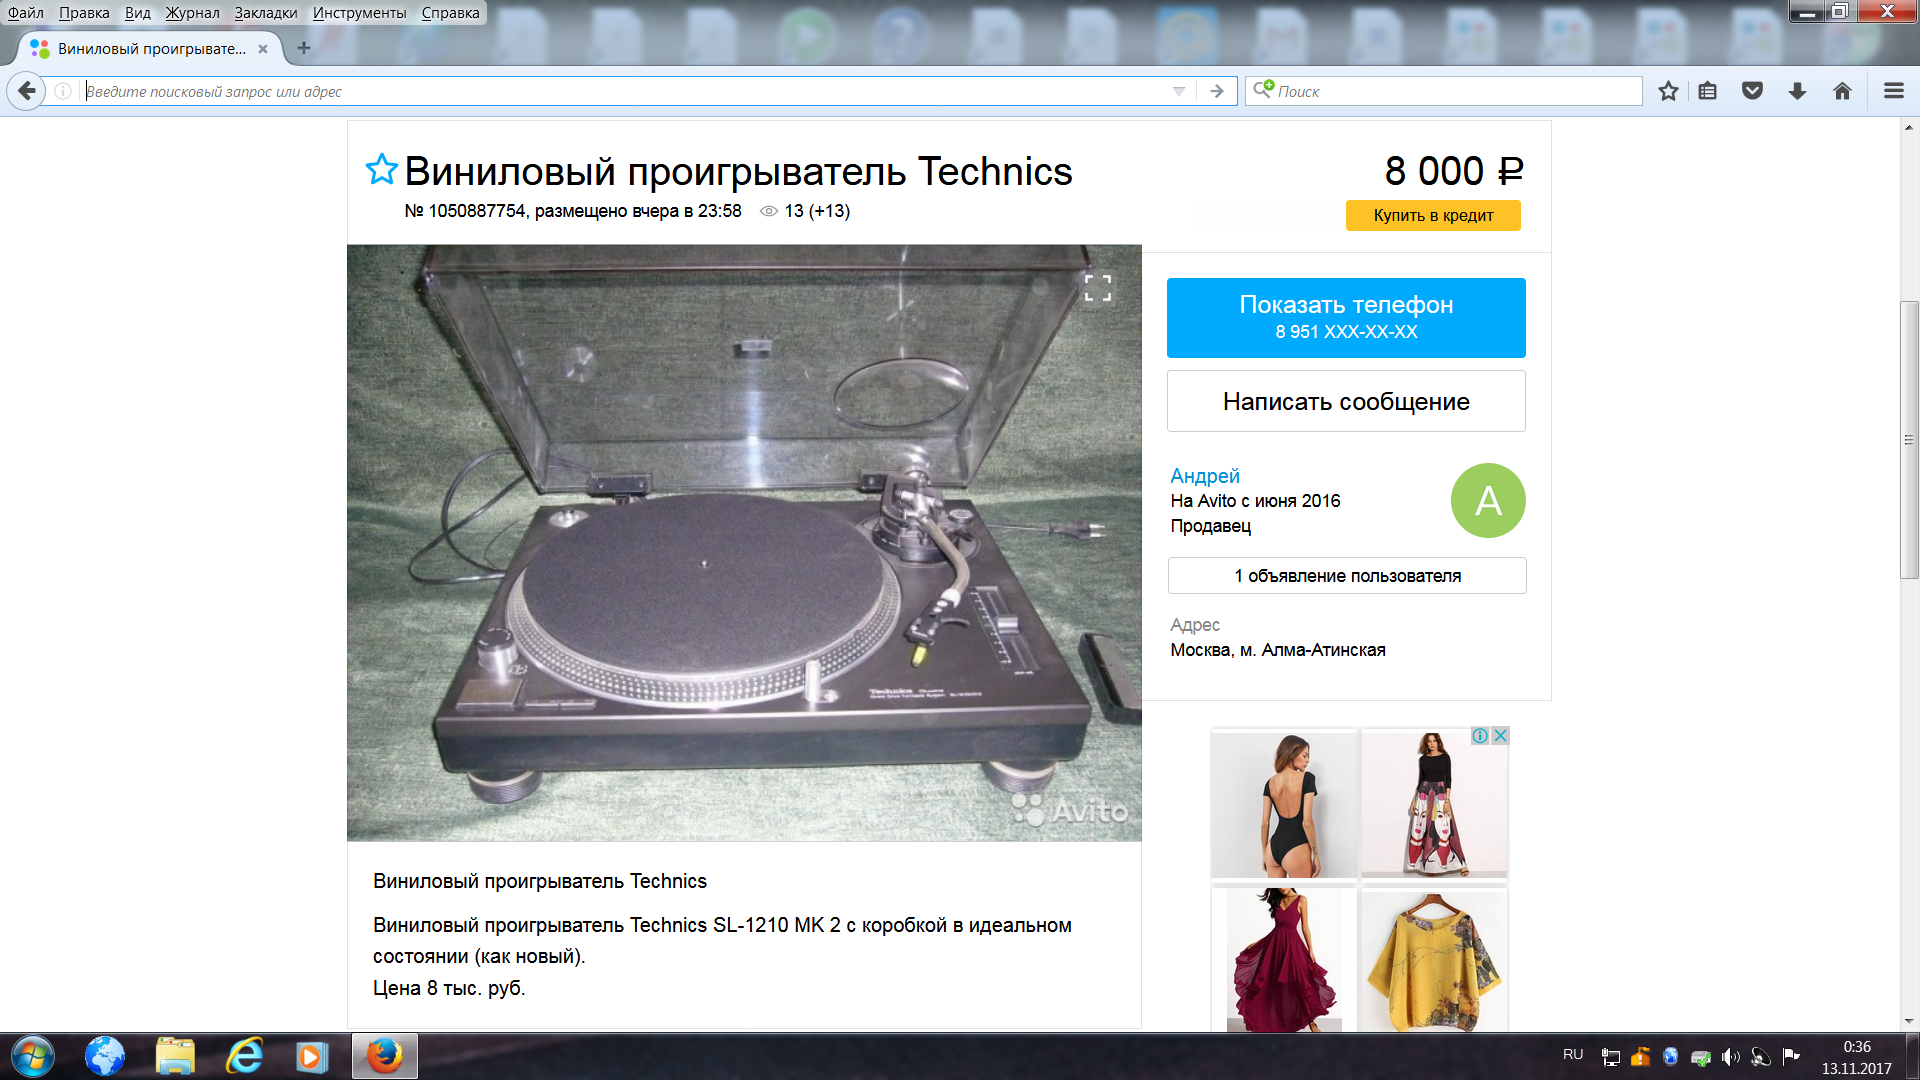Open seller Андрей profile link
The image size is (1920, 1080).
[x=1204, y=476]
